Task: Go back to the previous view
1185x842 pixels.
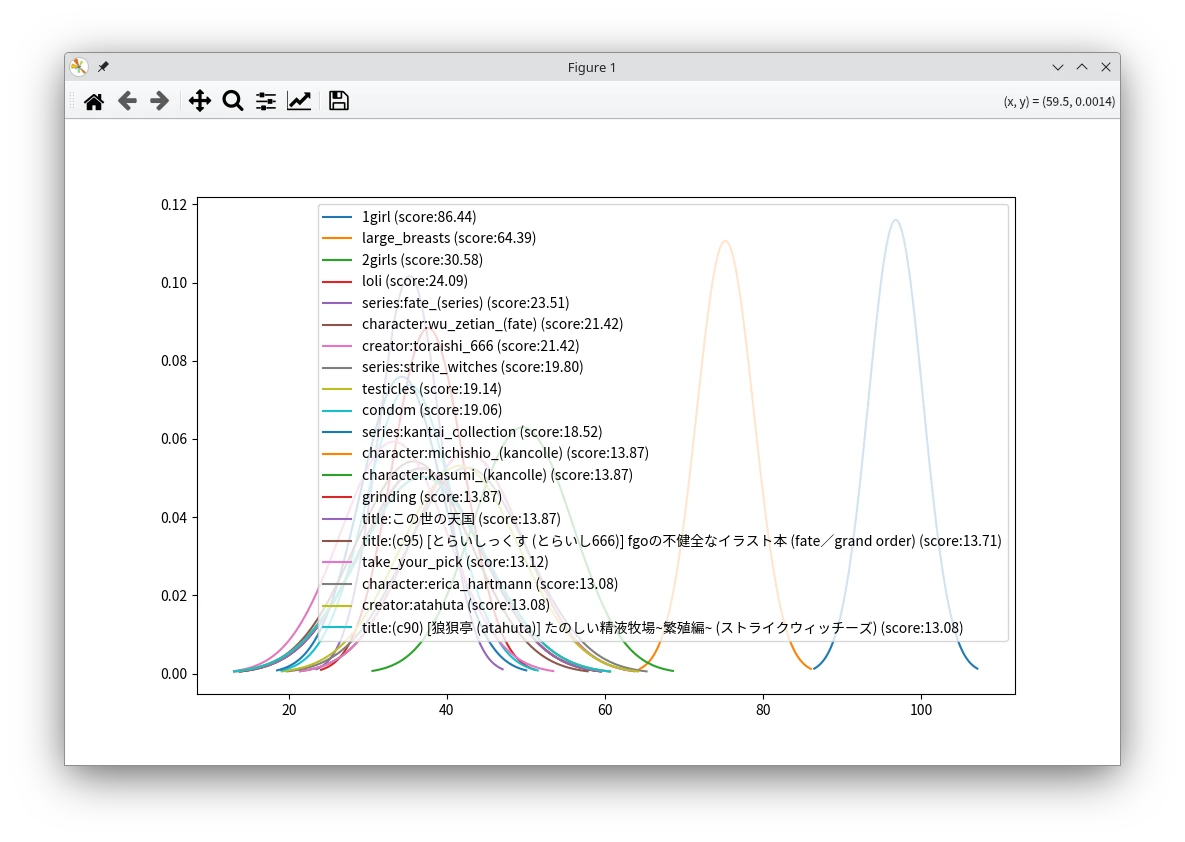Action: pos(127,101)
